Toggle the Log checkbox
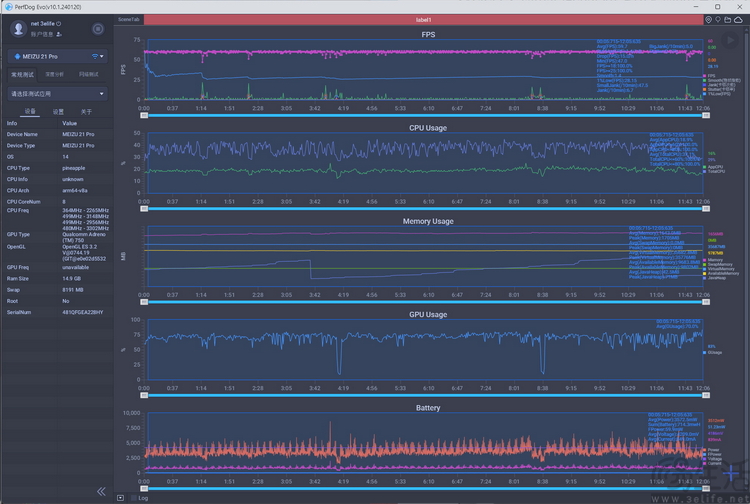 pyautogui.click(x=134, y=498)
